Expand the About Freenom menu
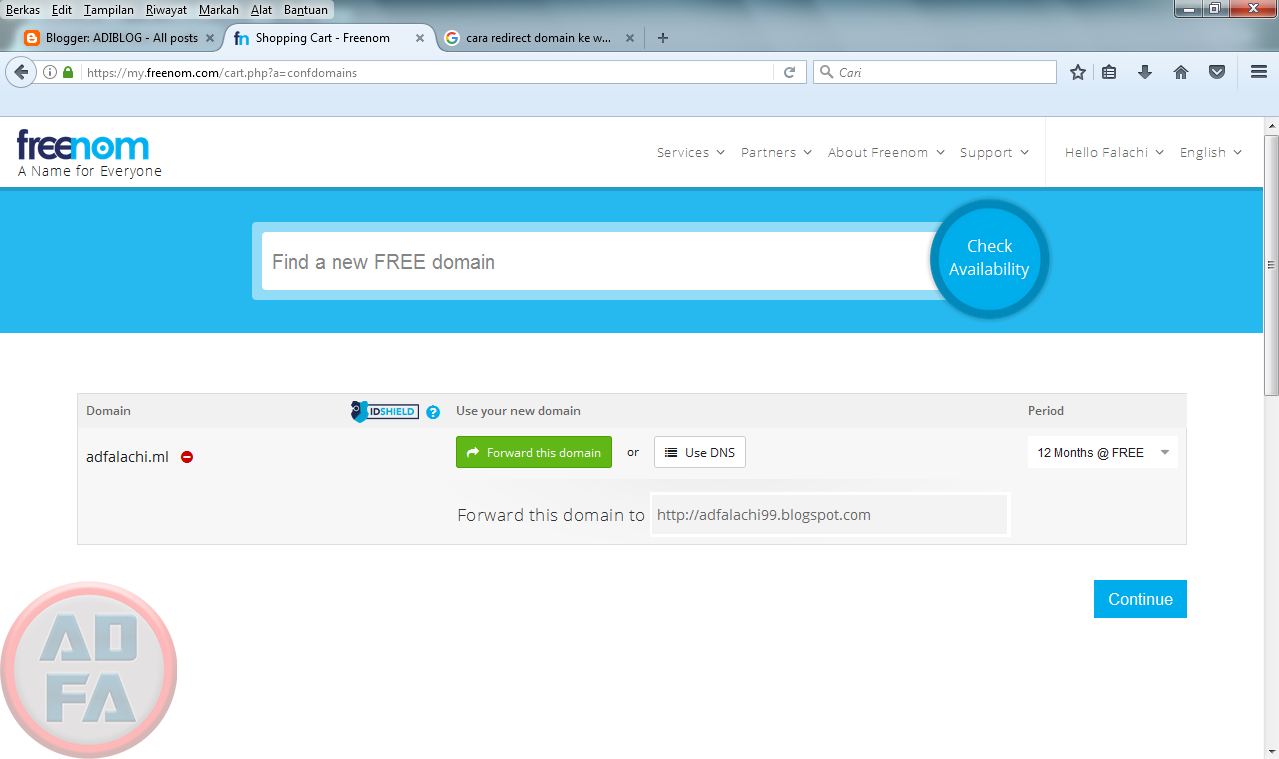Screen dimensions: 1279x759 tap(885, 152)
